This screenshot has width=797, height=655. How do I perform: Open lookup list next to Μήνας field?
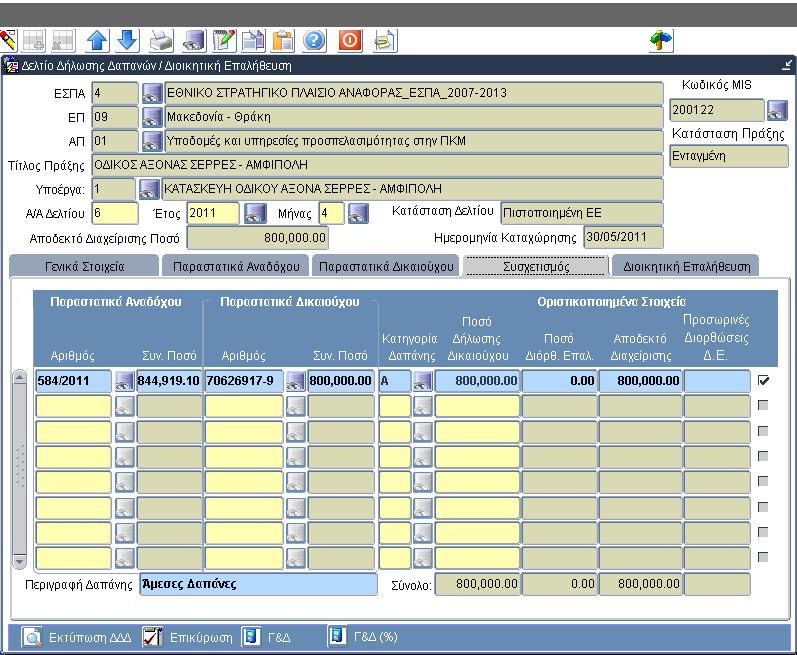pos(358,213)
